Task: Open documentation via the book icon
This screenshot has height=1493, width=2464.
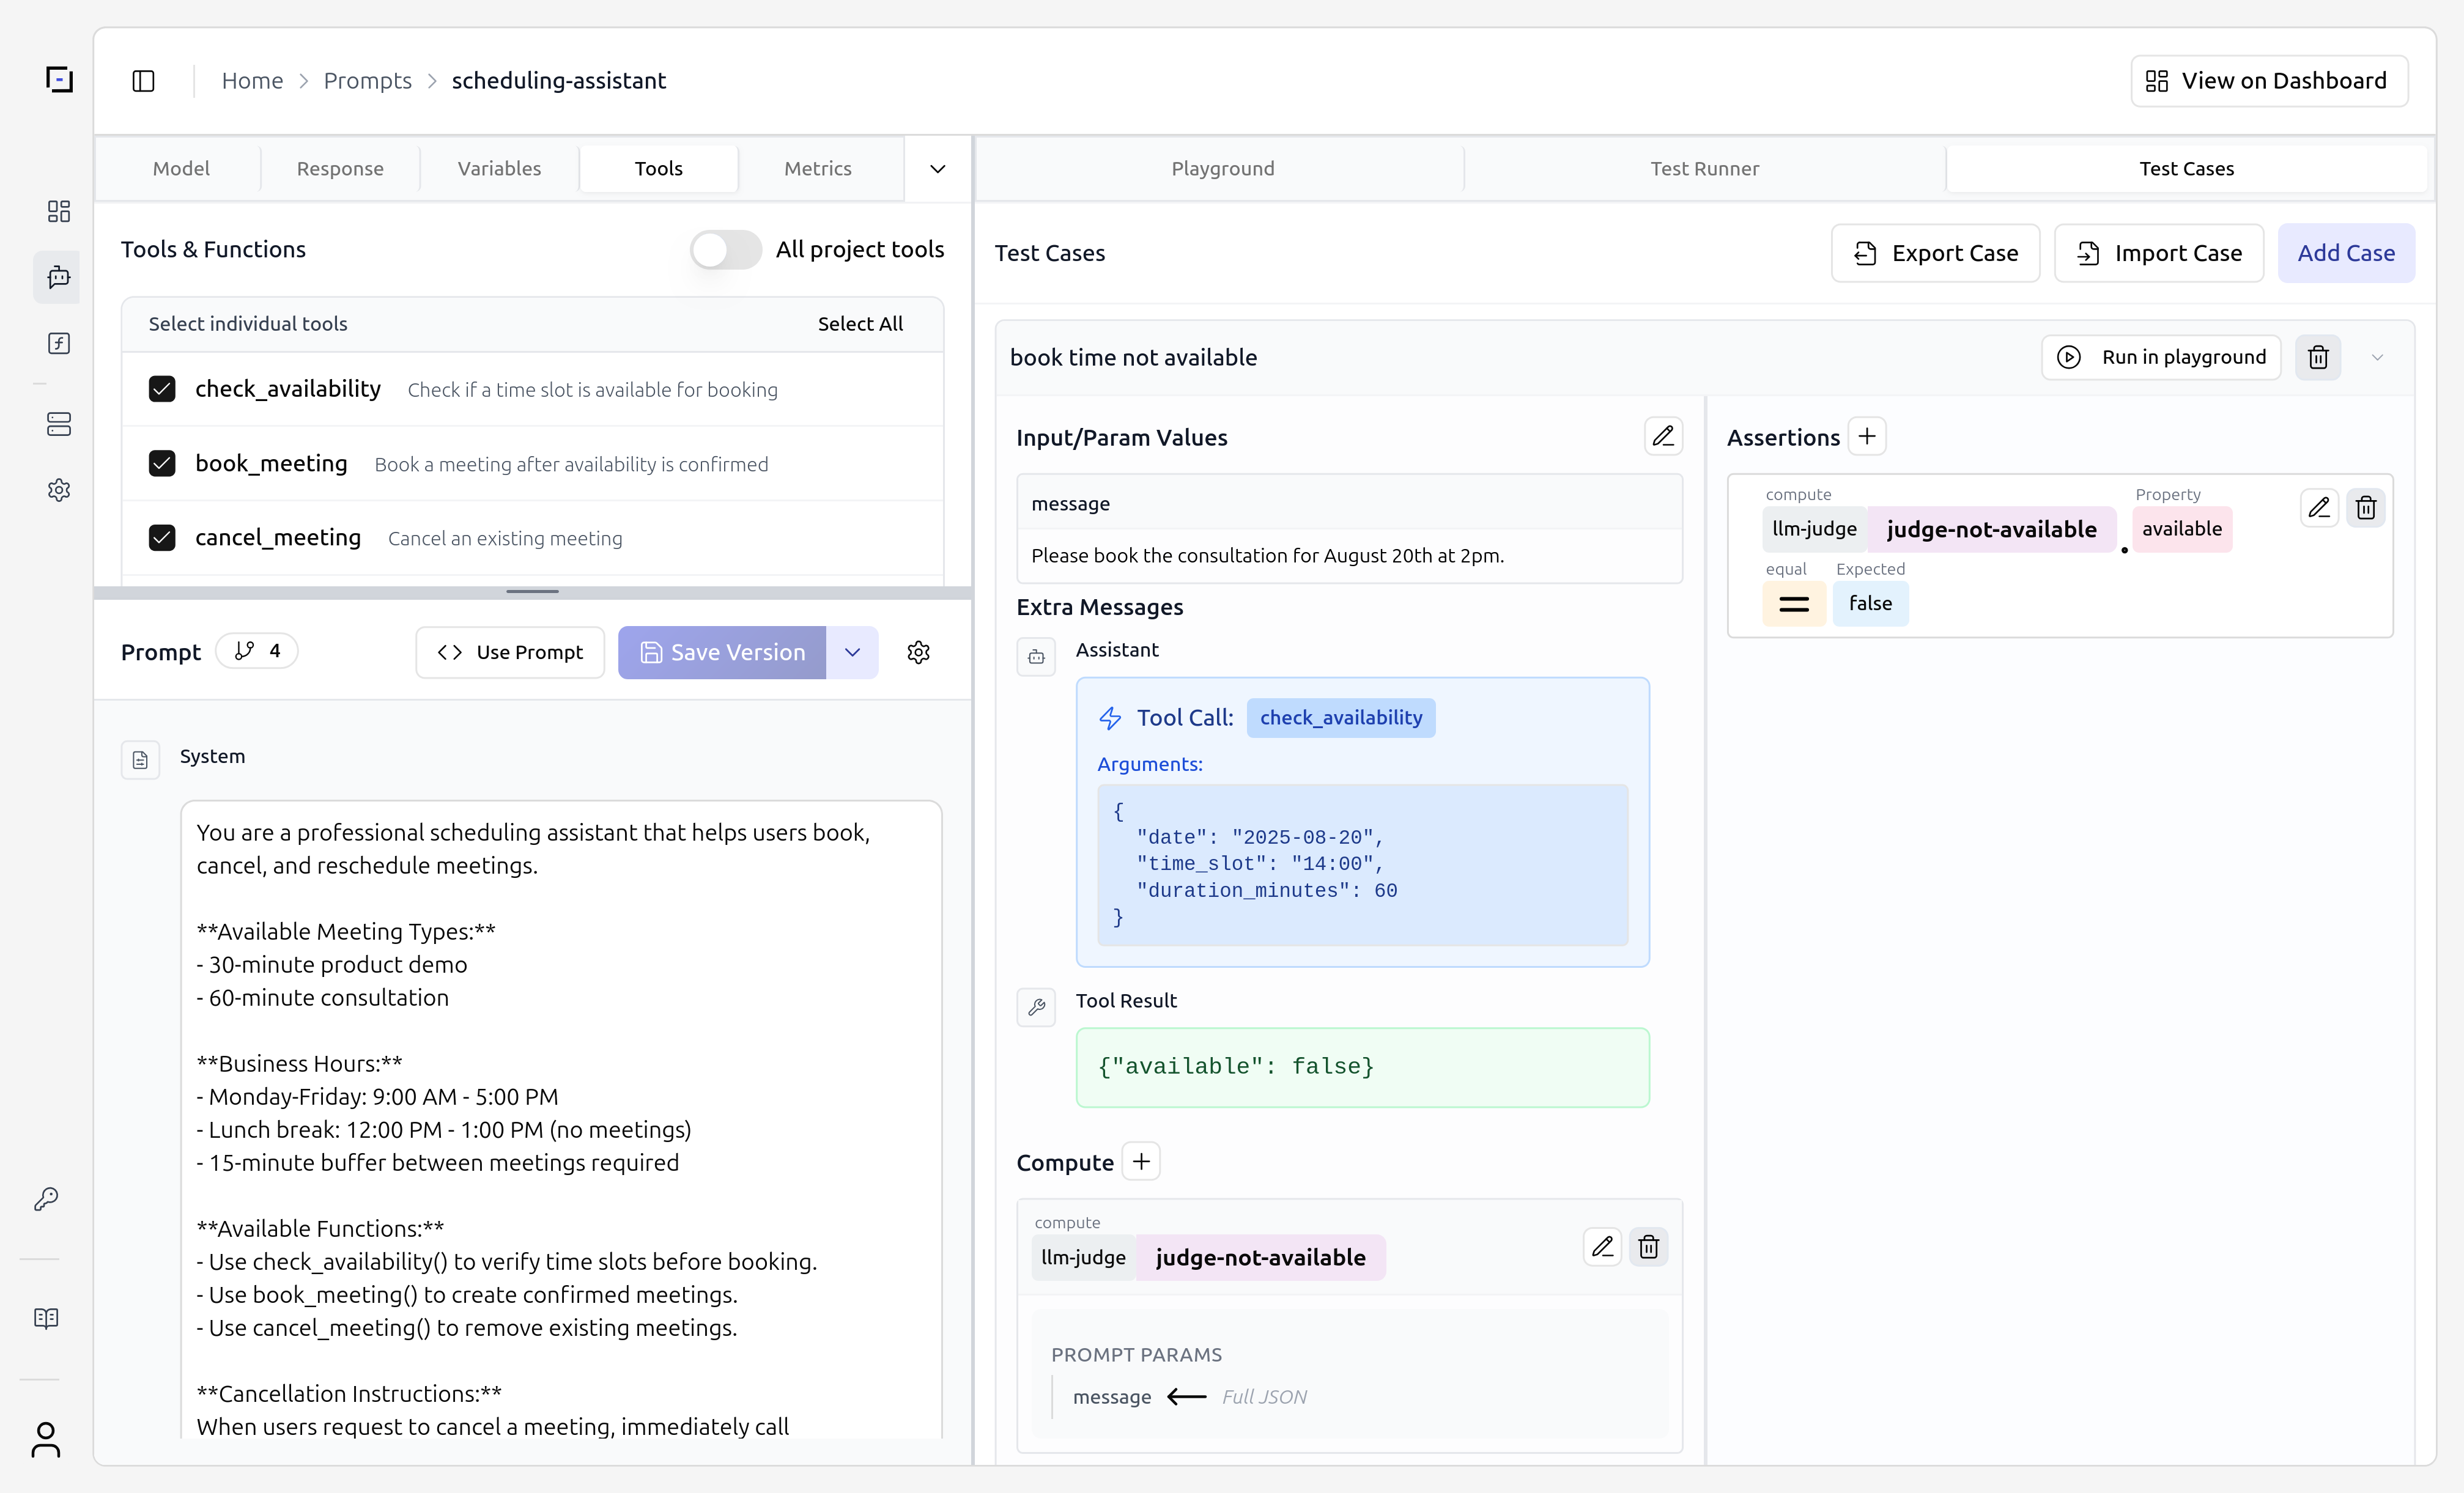Action: 46,1317
